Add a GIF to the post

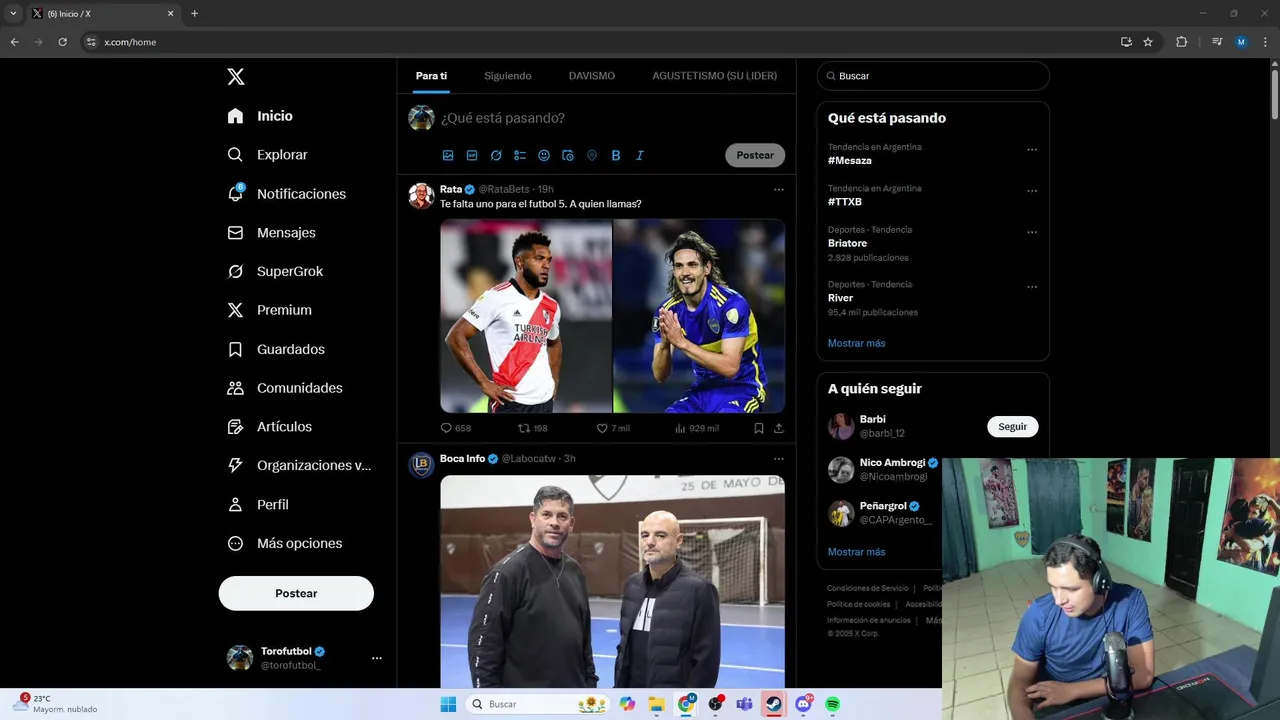click(x=472, y=155)
